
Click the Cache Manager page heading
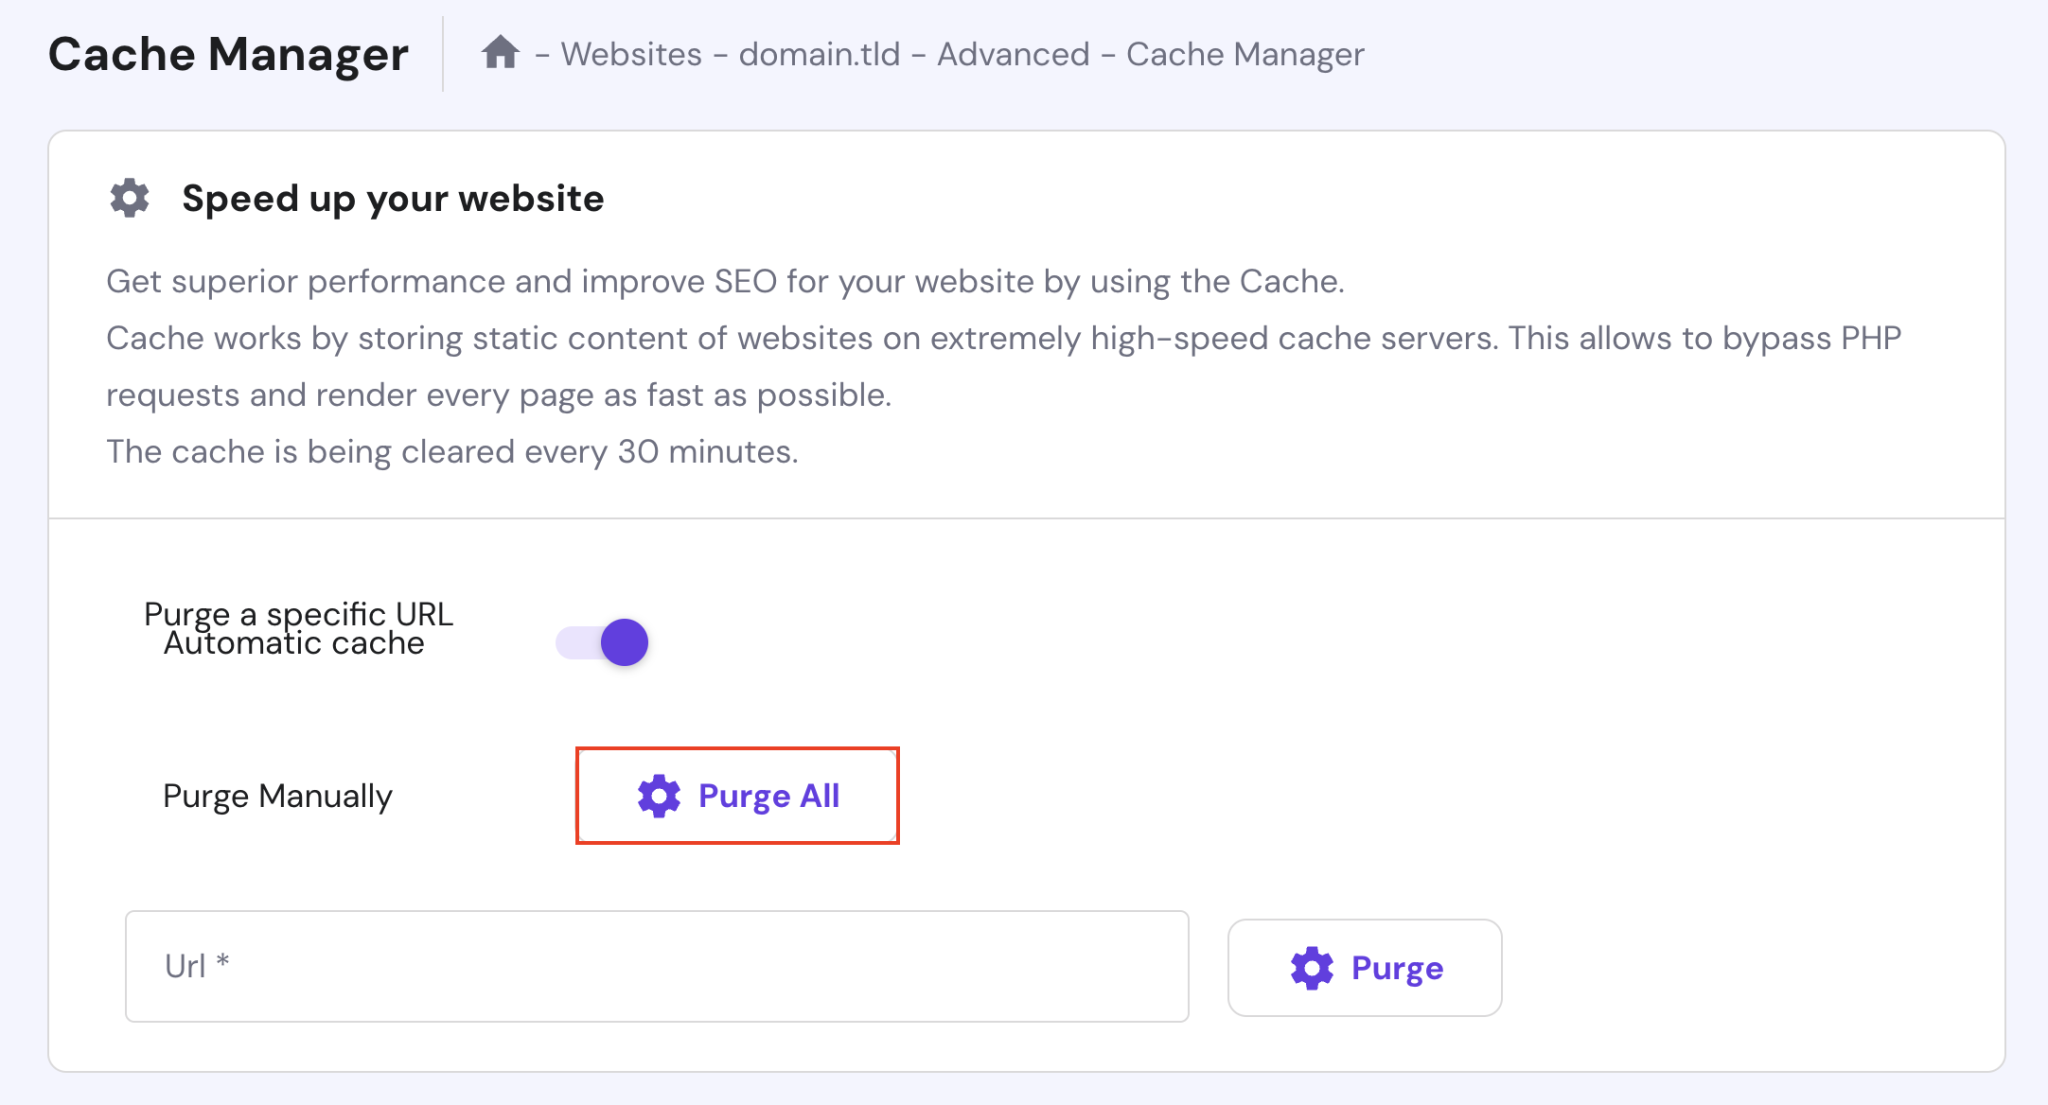[x=228, y=54]
